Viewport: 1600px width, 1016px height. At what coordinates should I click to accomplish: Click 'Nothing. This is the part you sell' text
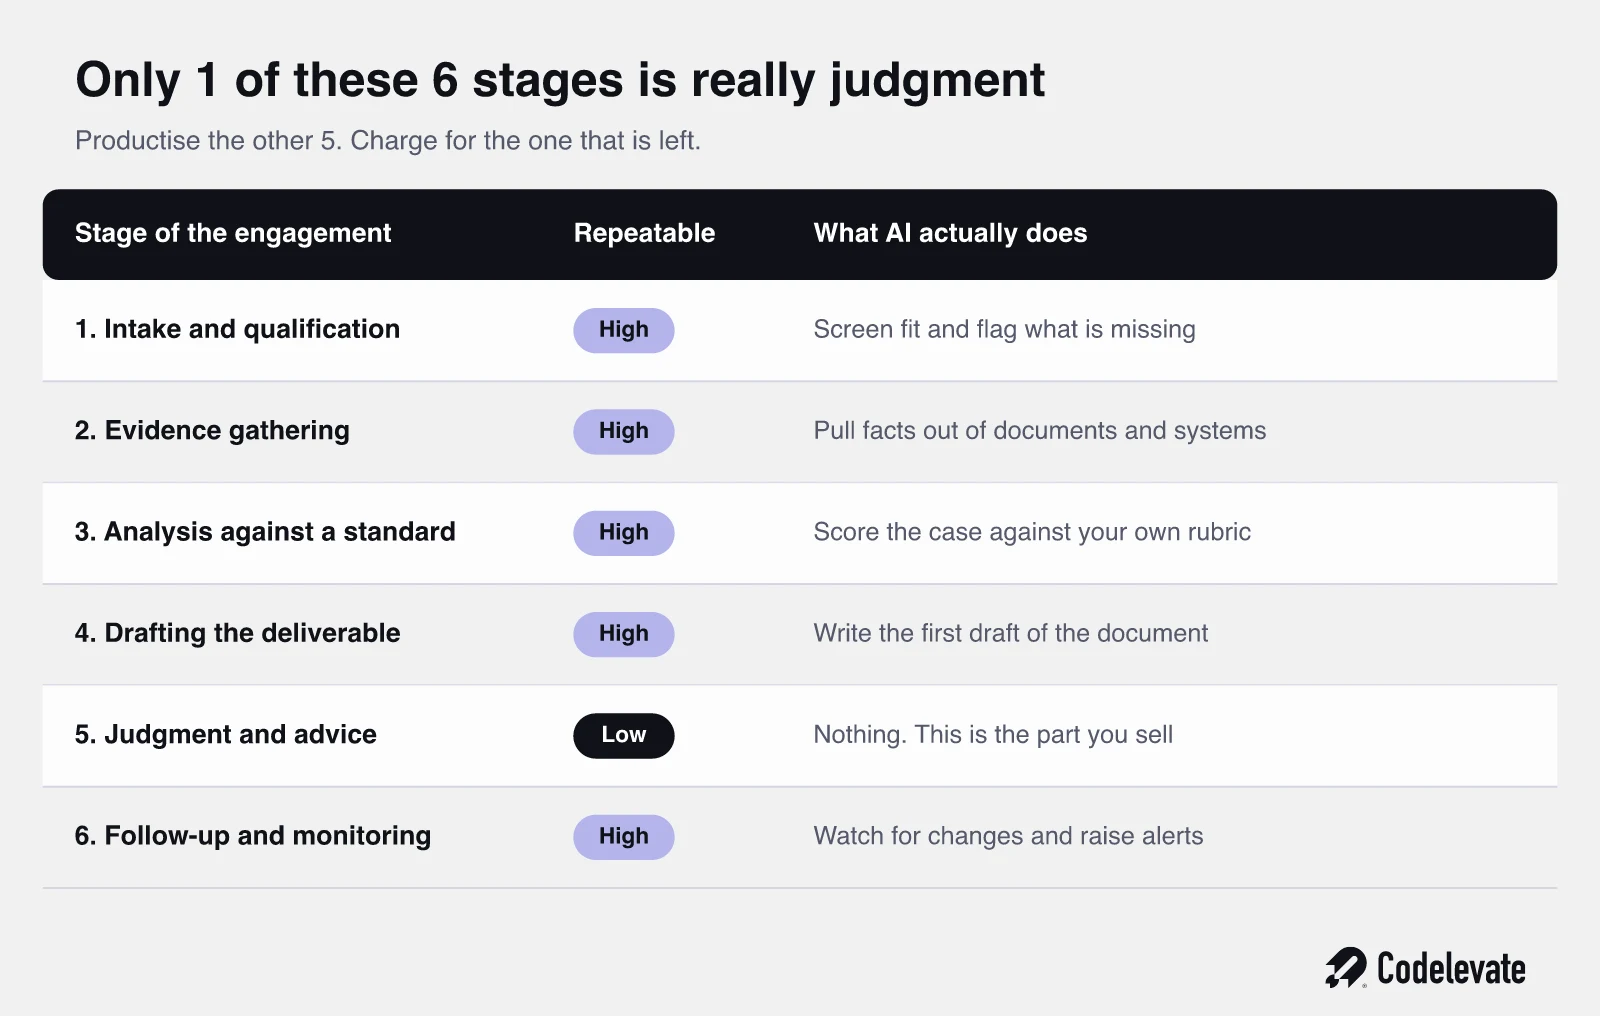993,735
